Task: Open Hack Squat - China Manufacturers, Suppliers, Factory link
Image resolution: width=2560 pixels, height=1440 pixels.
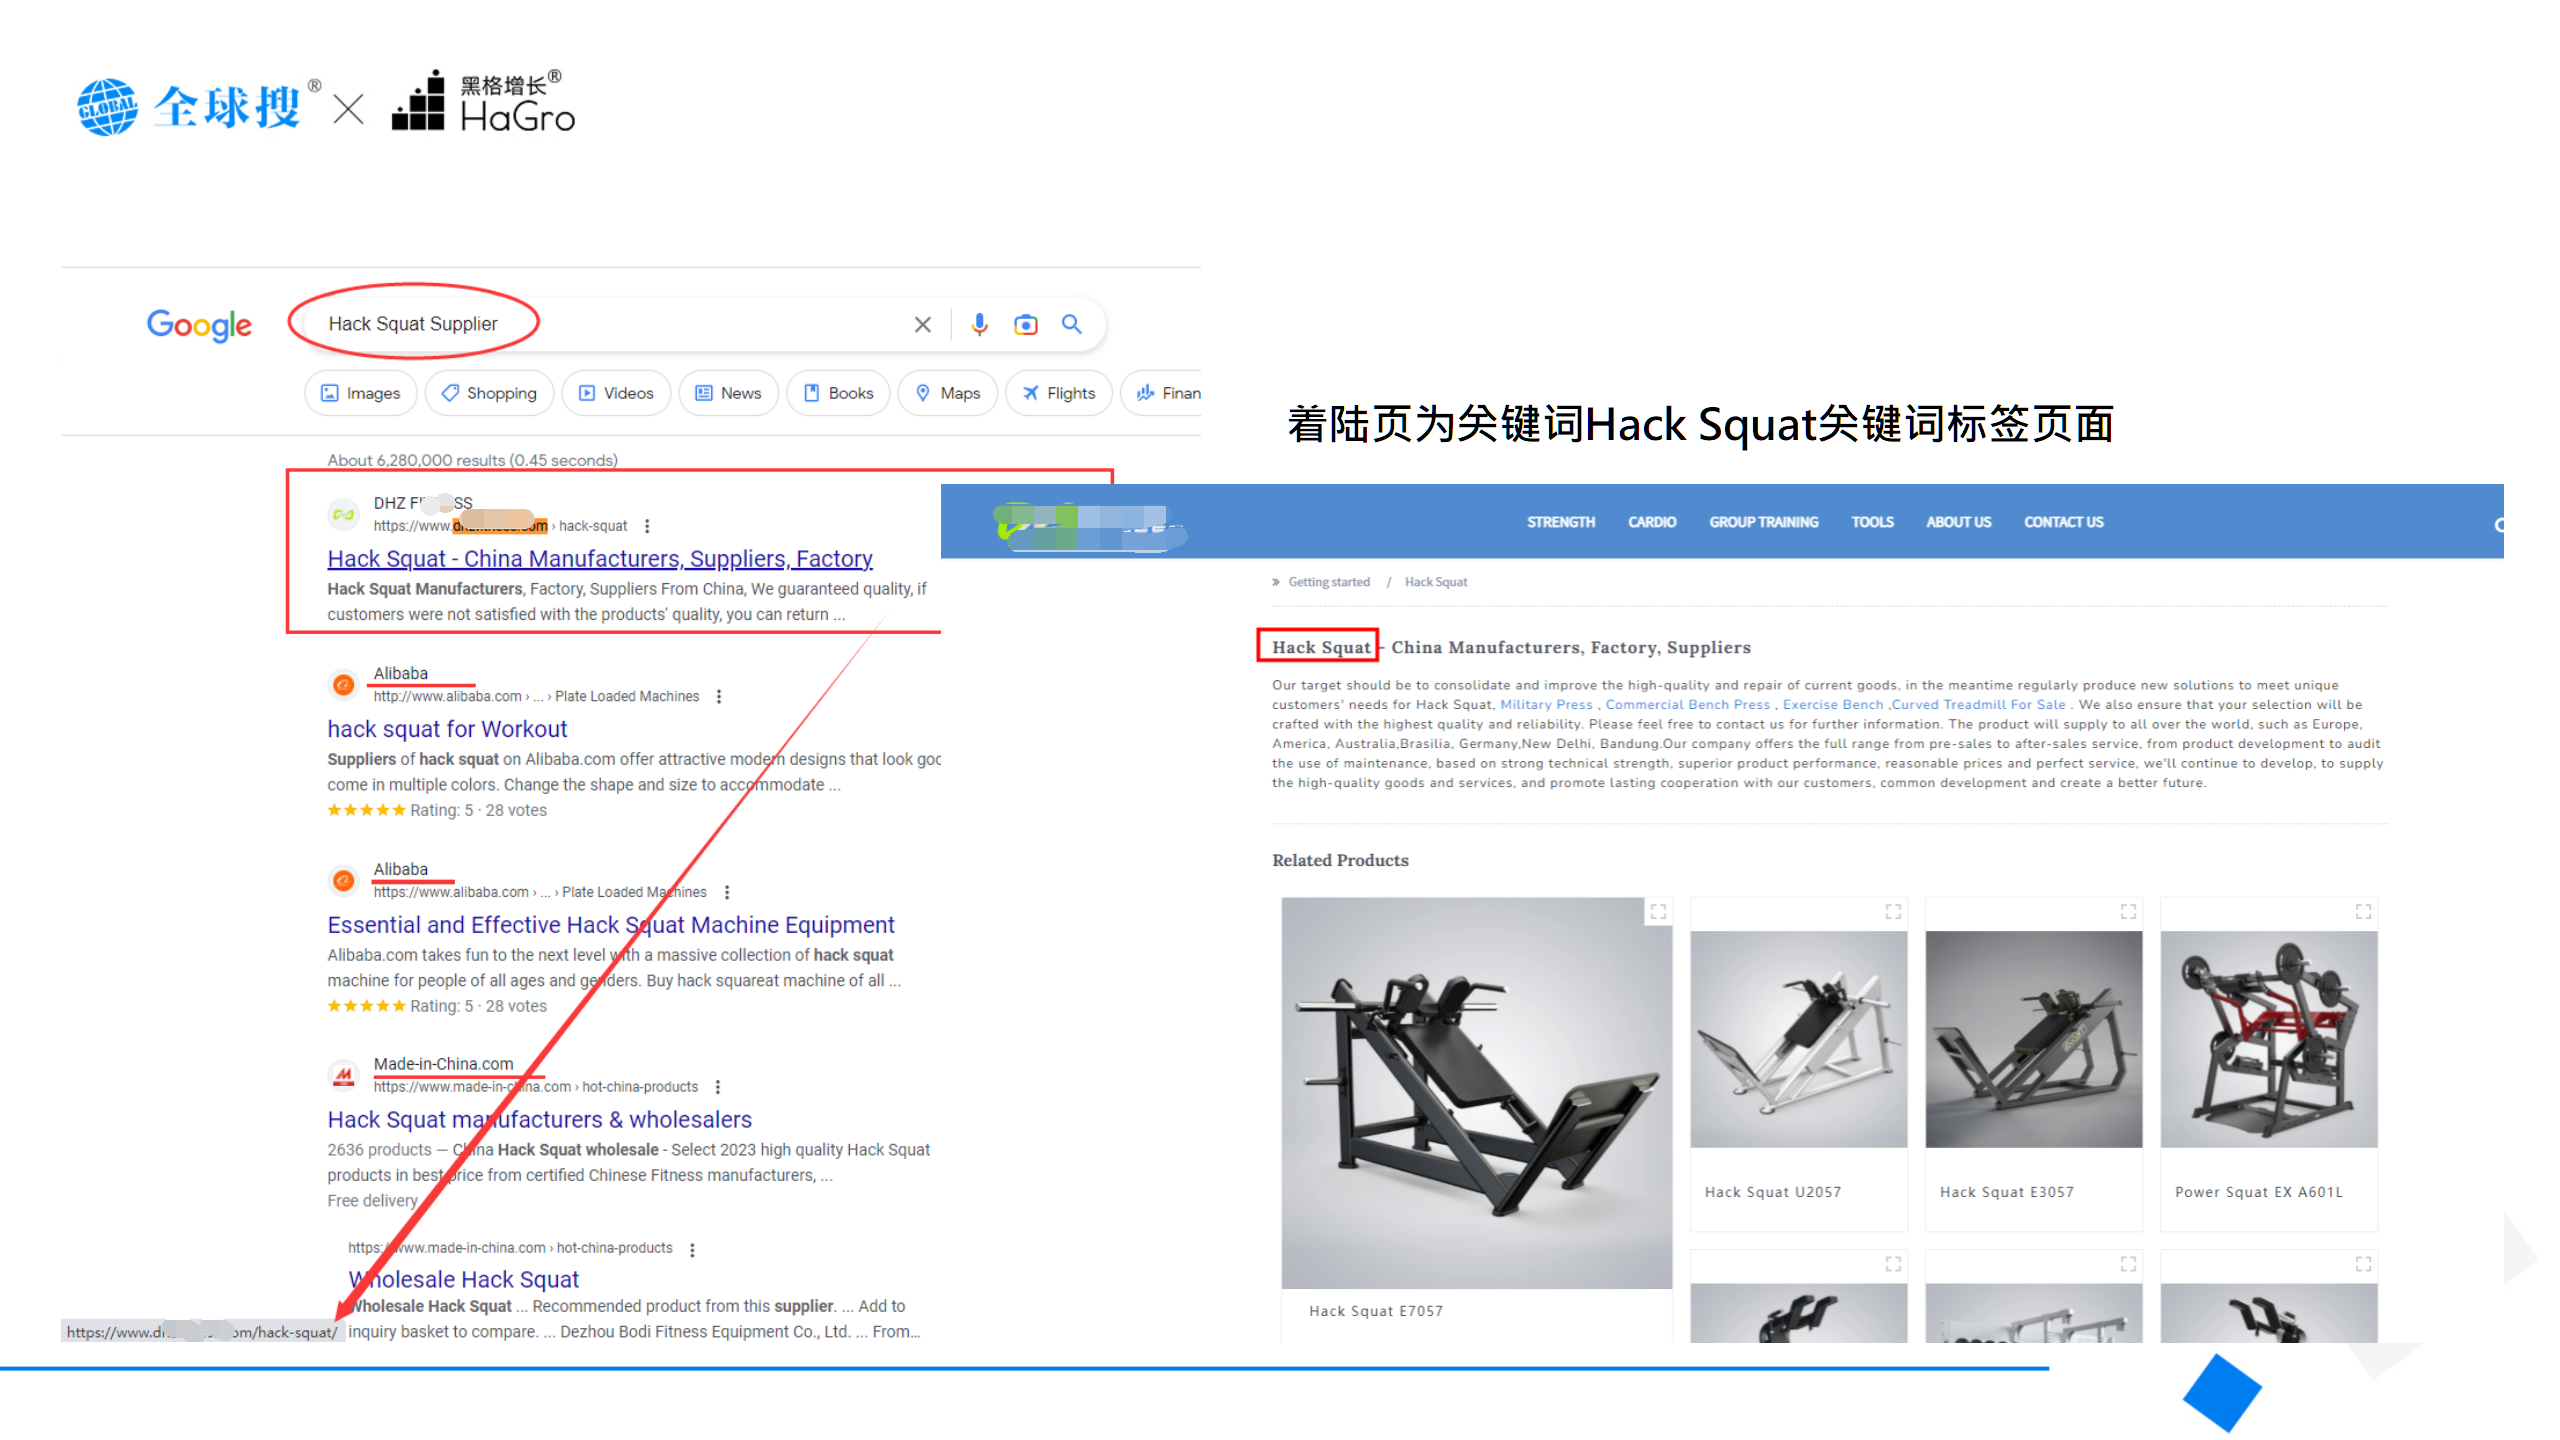Action: tap(600, 559)
